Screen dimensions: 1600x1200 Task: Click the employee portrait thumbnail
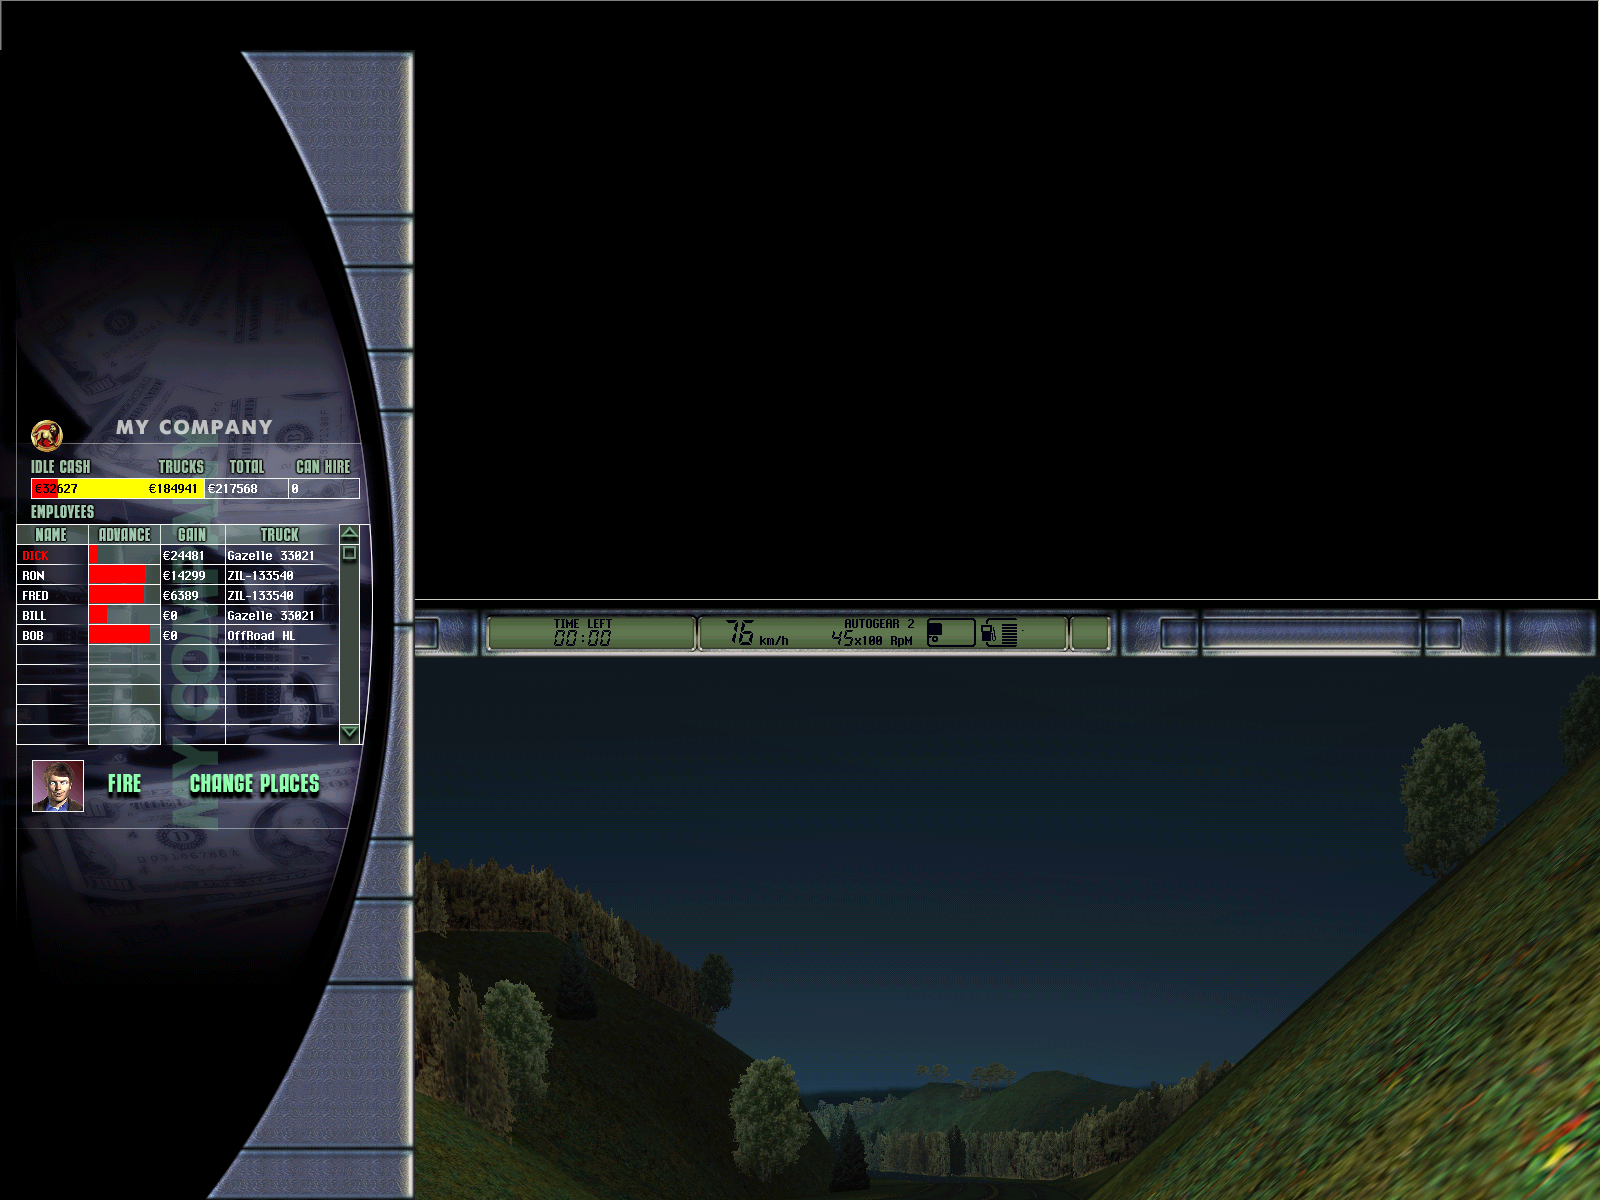point(58,786)
